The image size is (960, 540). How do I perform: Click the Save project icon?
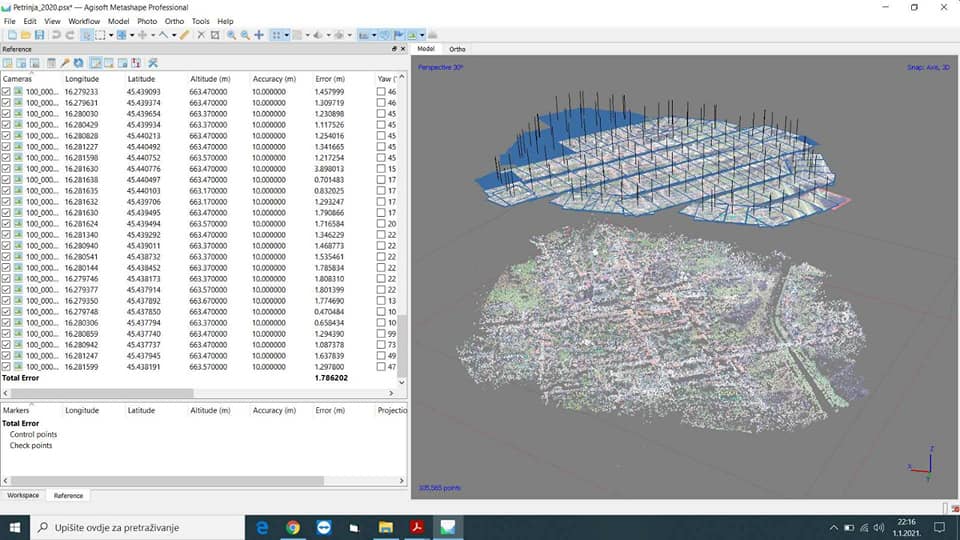pyautogui.click(x=39, y=35)
